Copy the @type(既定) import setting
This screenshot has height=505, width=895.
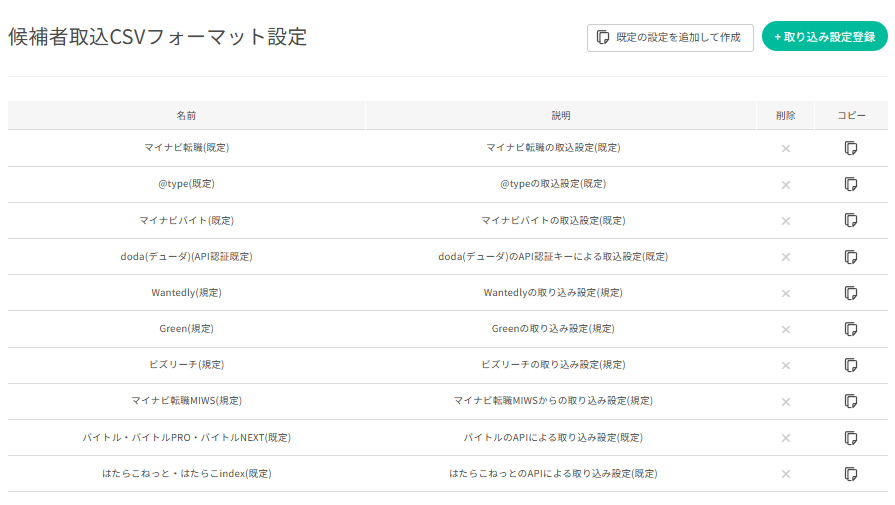click(851, 184)
